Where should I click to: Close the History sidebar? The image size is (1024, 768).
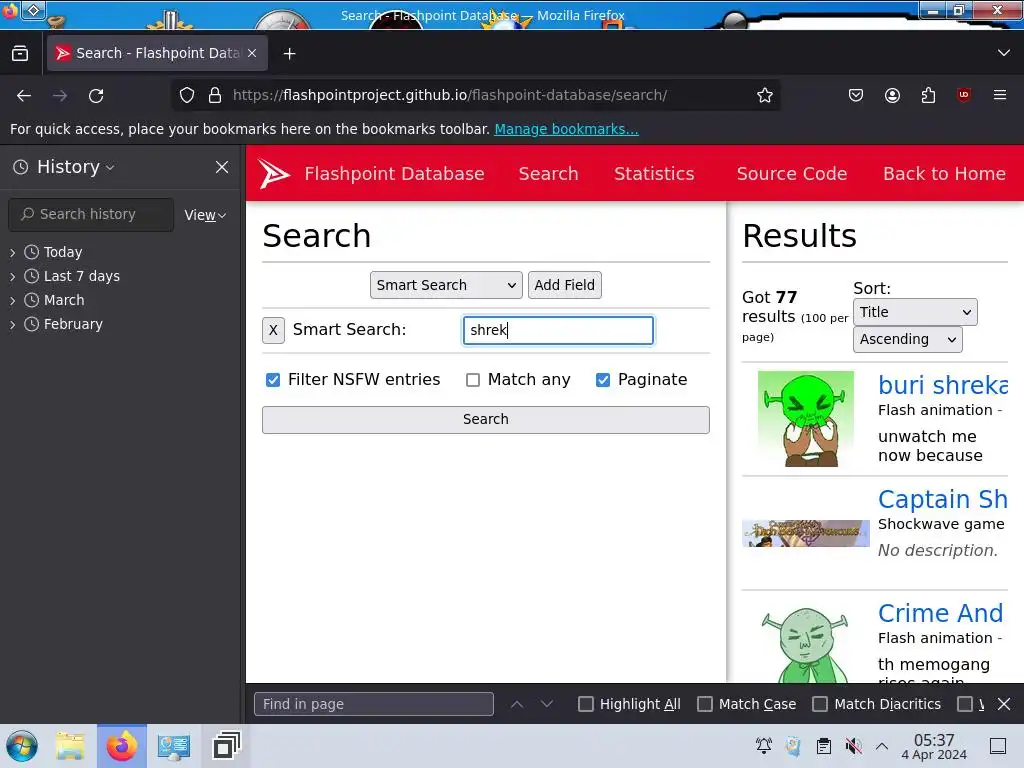(222, 167)
